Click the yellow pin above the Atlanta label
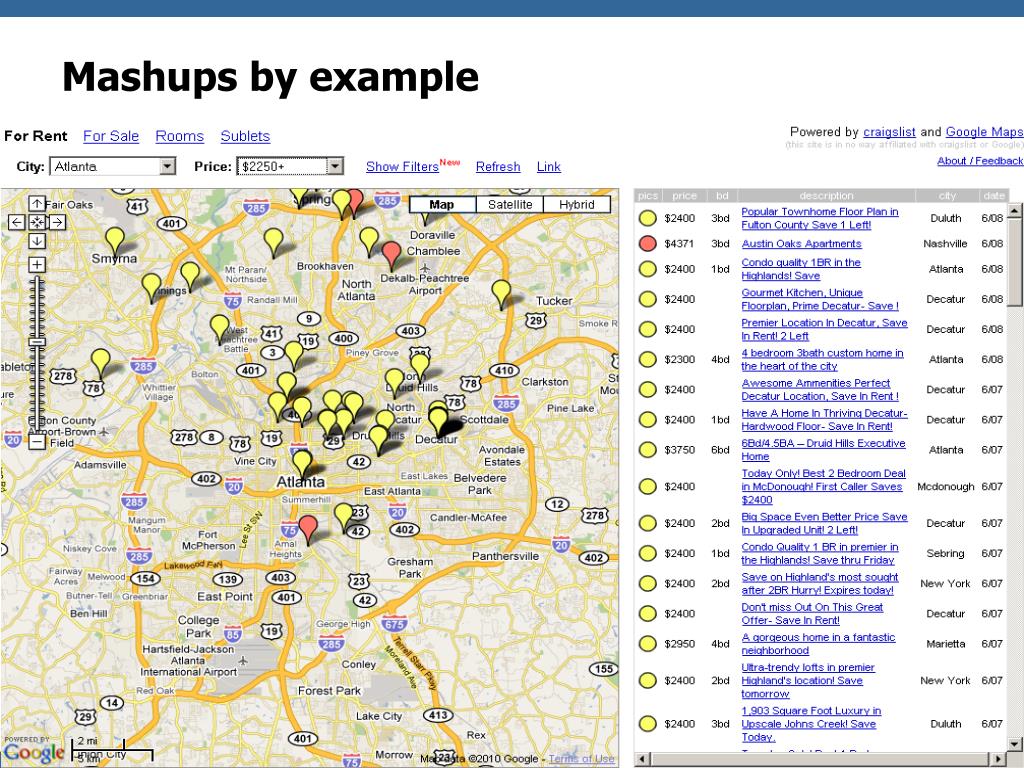Image resolution: width=1024 pixels, height=768 pixels. coord(302,462)
